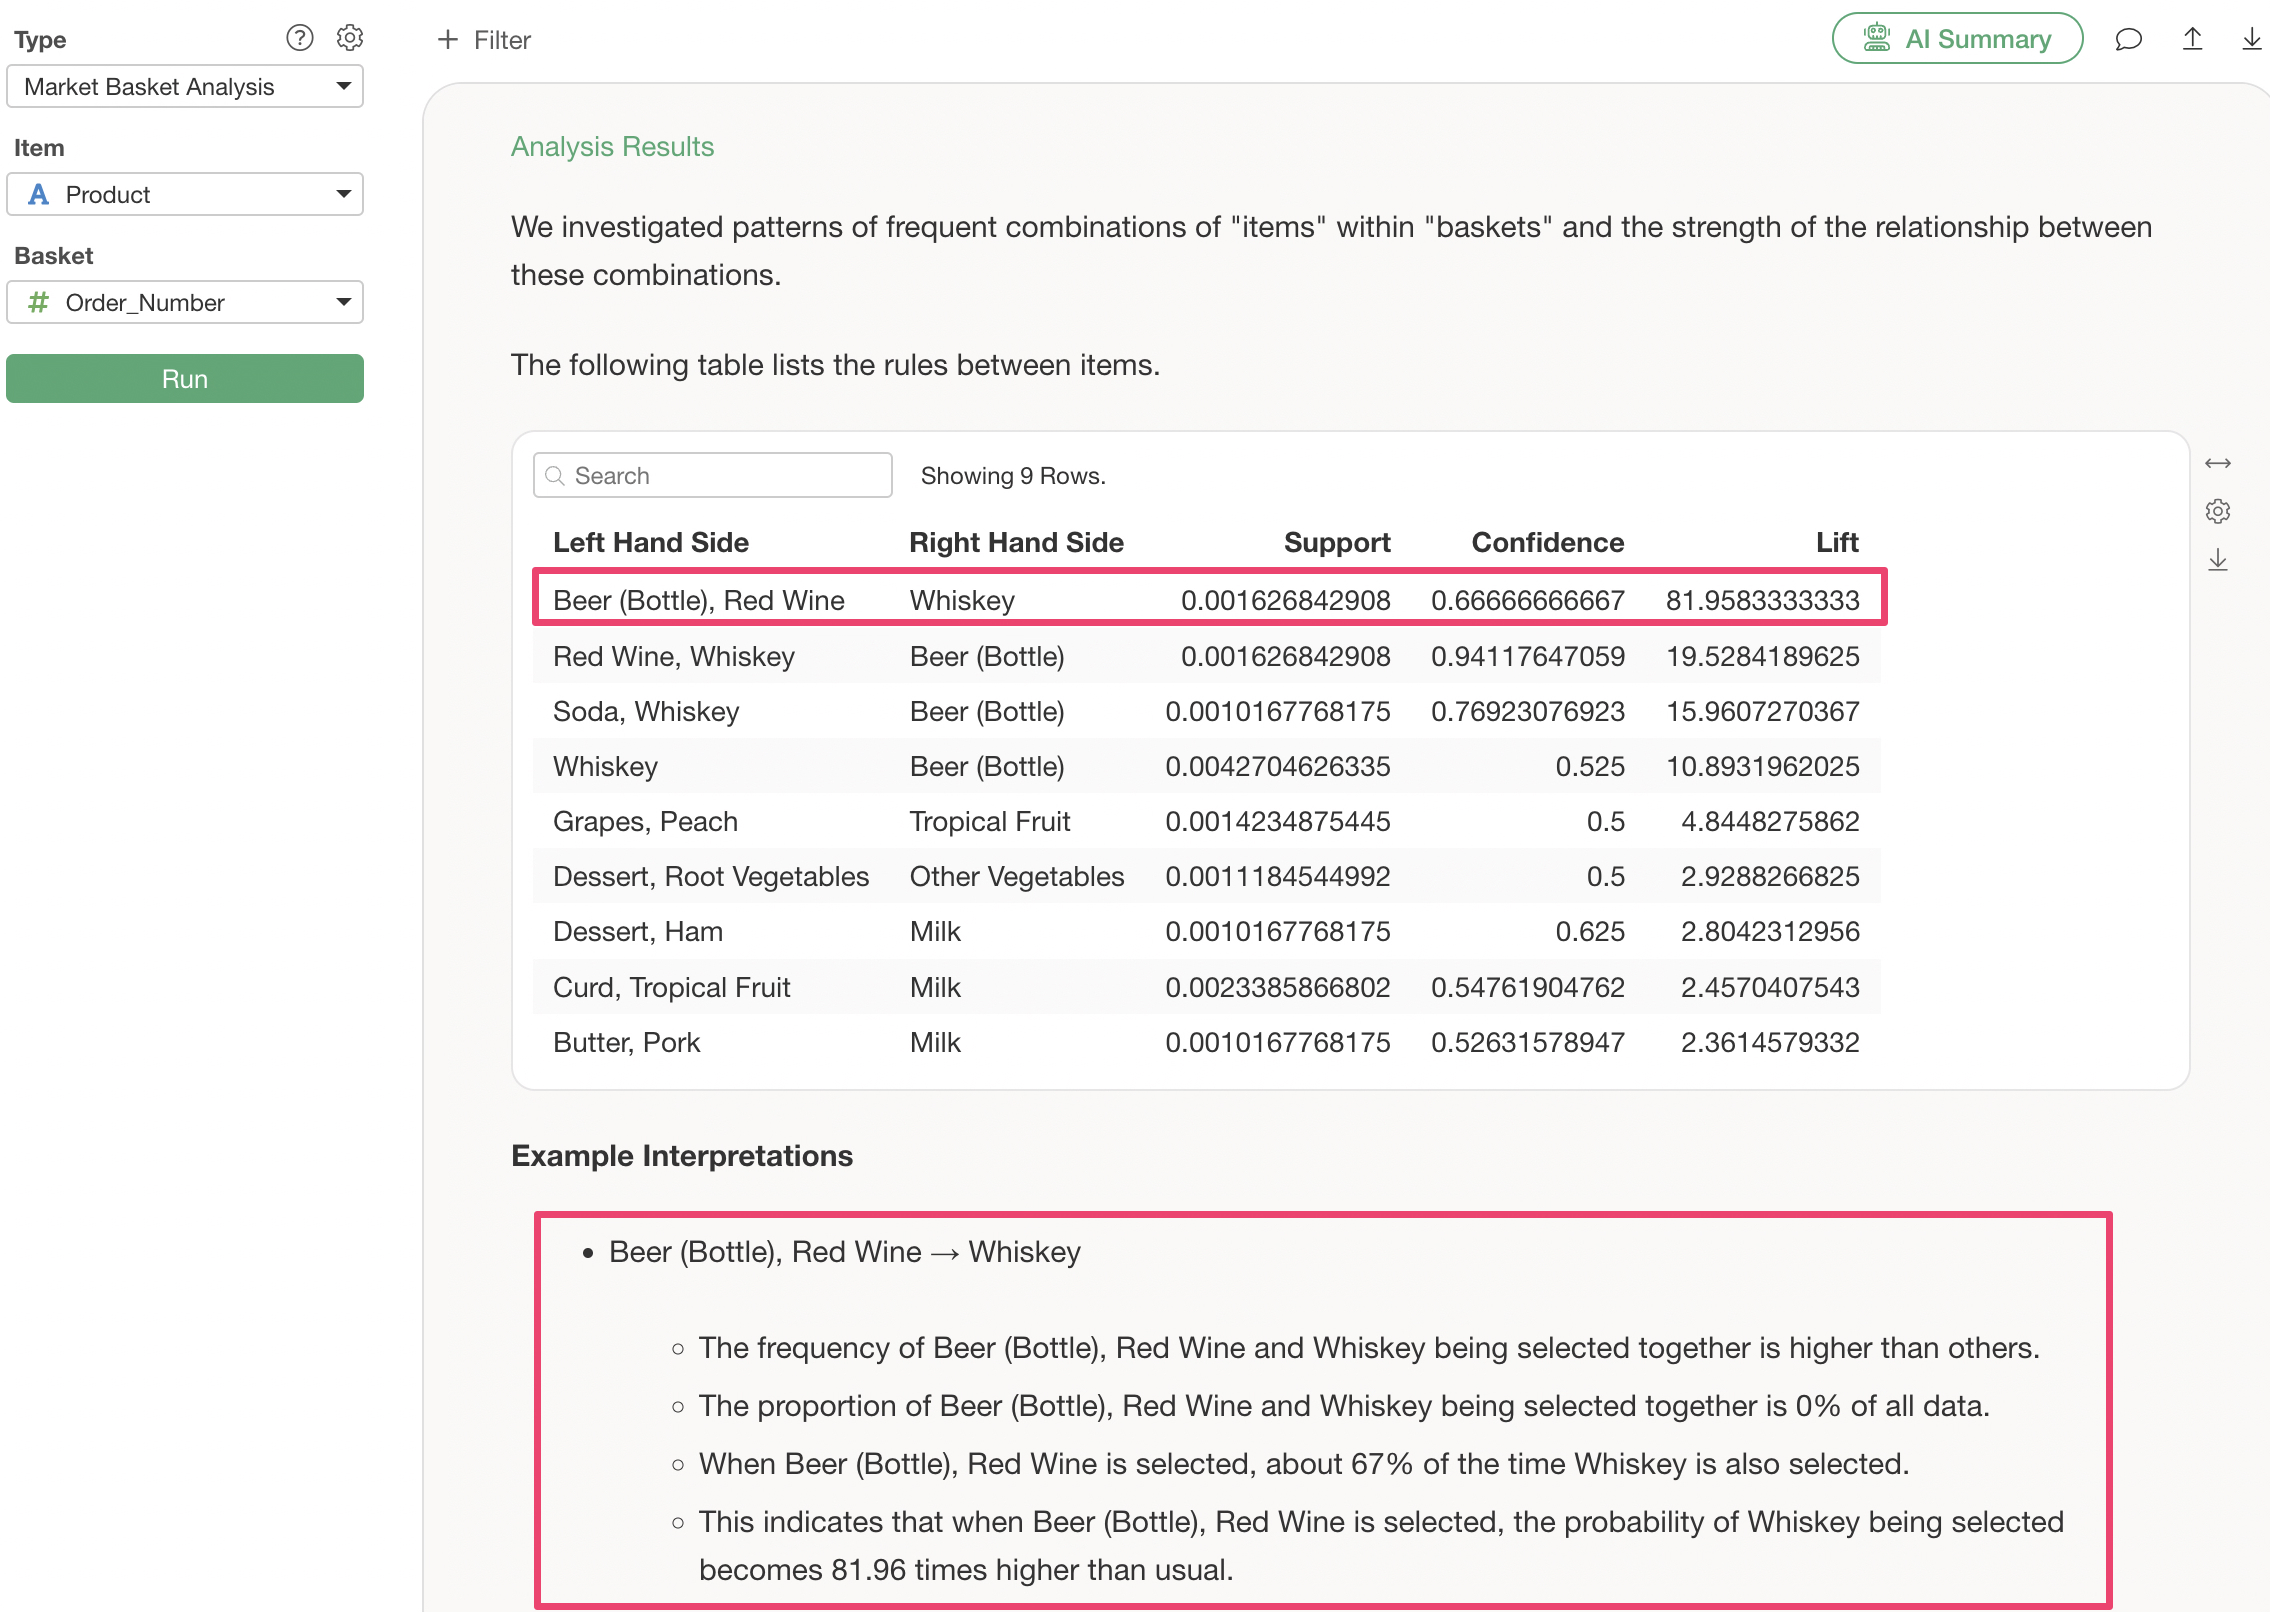Click the help question mark icon
The image size is (2270, 1612).
tap(299, 38)
